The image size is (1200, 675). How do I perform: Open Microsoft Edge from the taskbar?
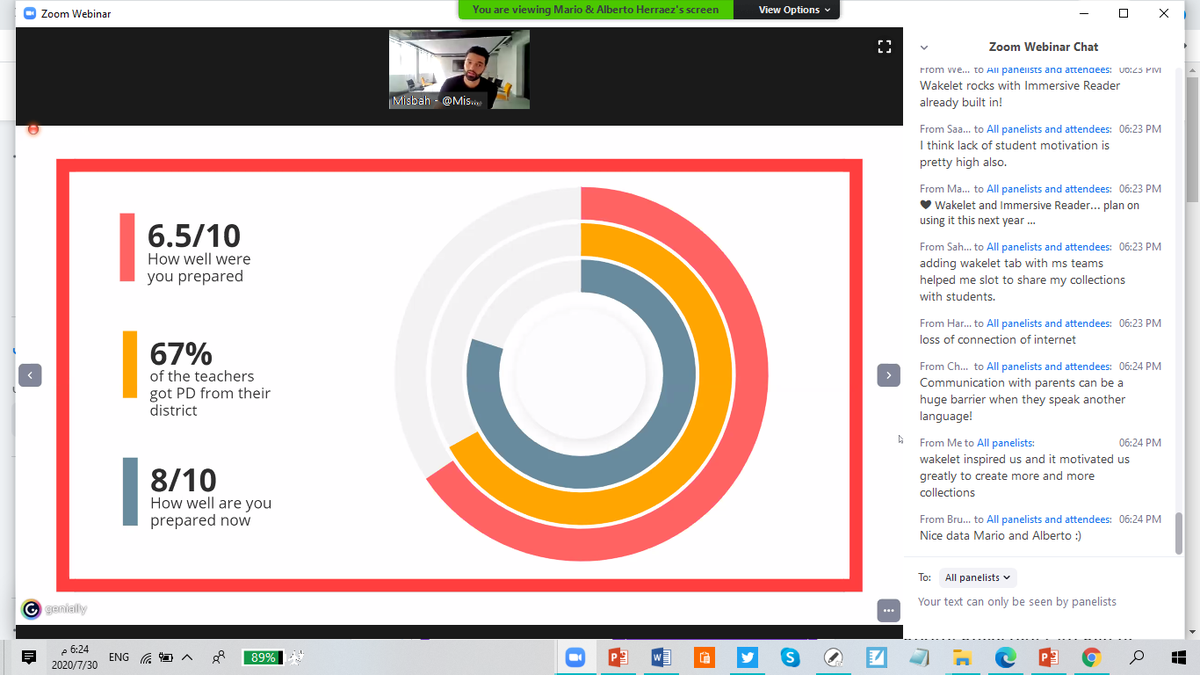click(1005, 657)
